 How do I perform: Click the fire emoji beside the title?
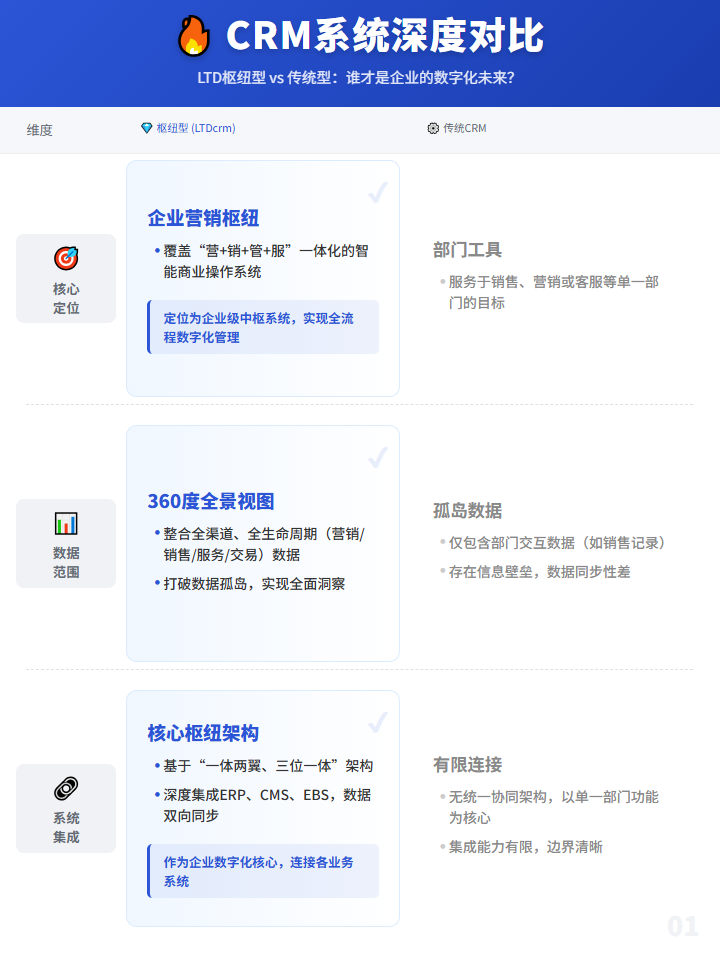click(194, 36)
